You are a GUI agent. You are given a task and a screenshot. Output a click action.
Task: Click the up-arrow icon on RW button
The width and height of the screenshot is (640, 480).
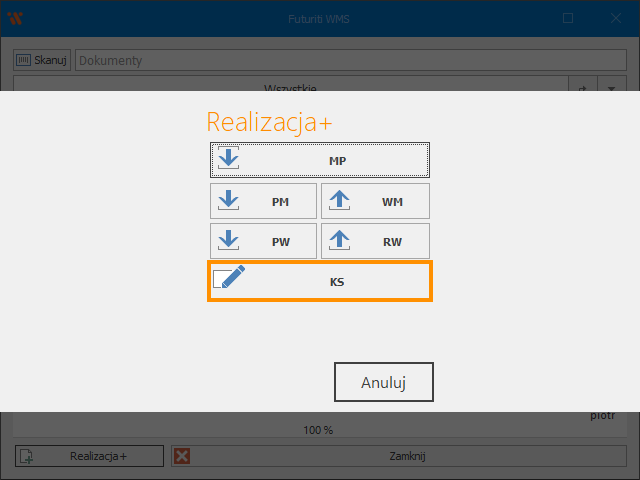(340, 240)
